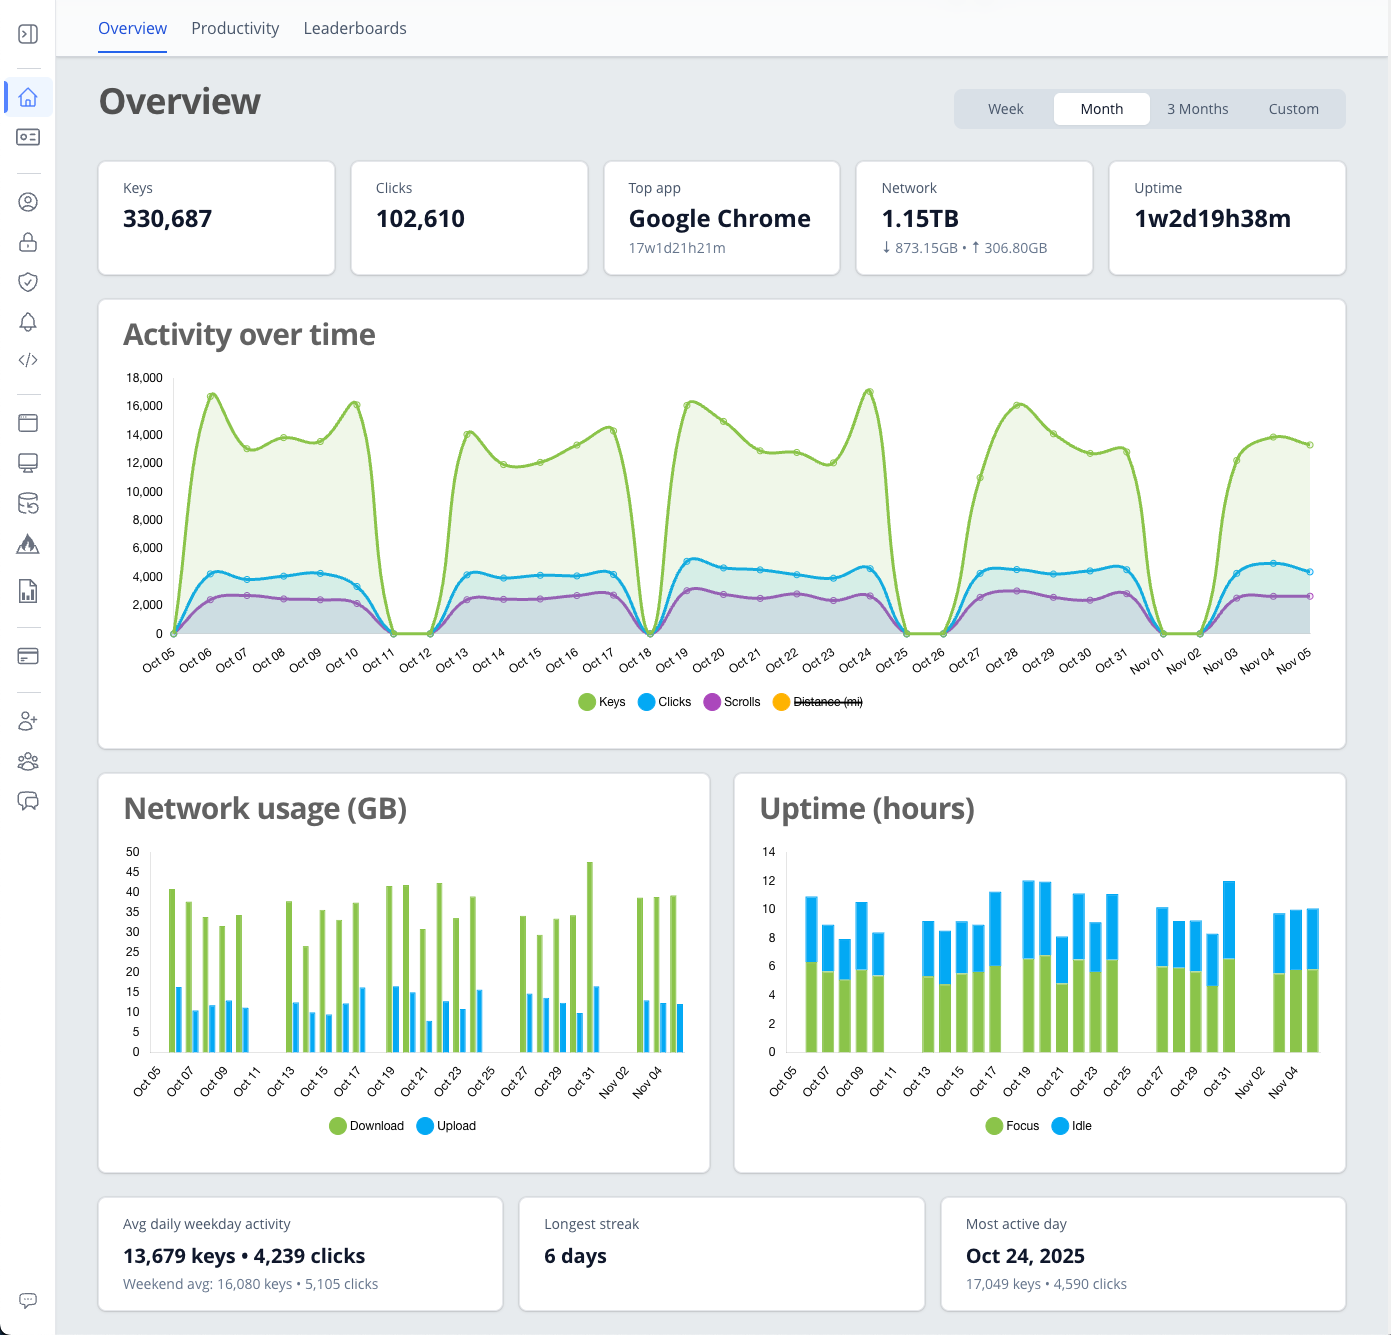
Task: Open notifications via the bell icon
Action: pos(28,322)
